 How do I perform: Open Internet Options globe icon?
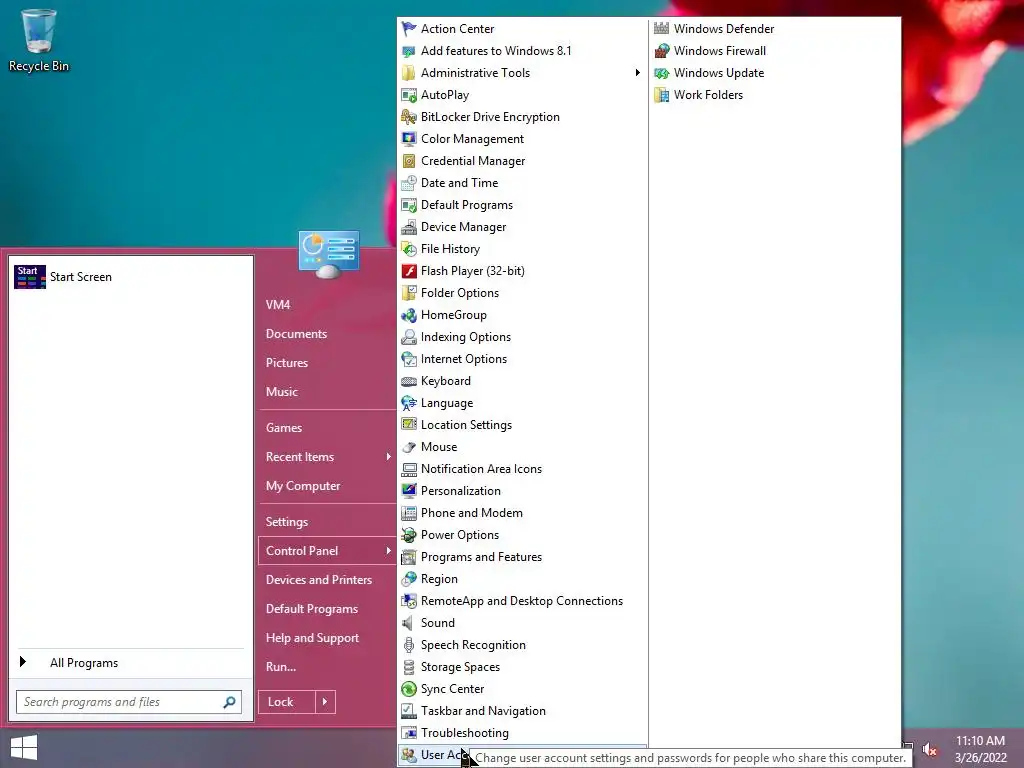(x=409, y=359)
